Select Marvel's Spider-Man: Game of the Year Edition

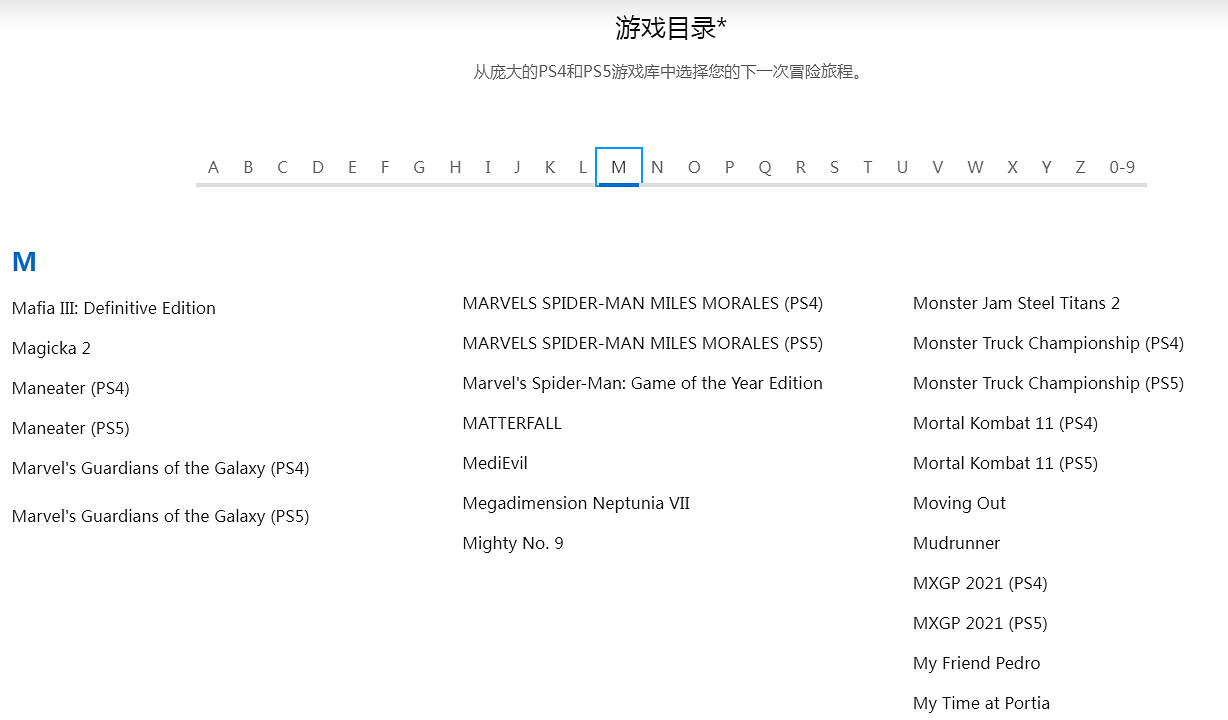point(642,383)
